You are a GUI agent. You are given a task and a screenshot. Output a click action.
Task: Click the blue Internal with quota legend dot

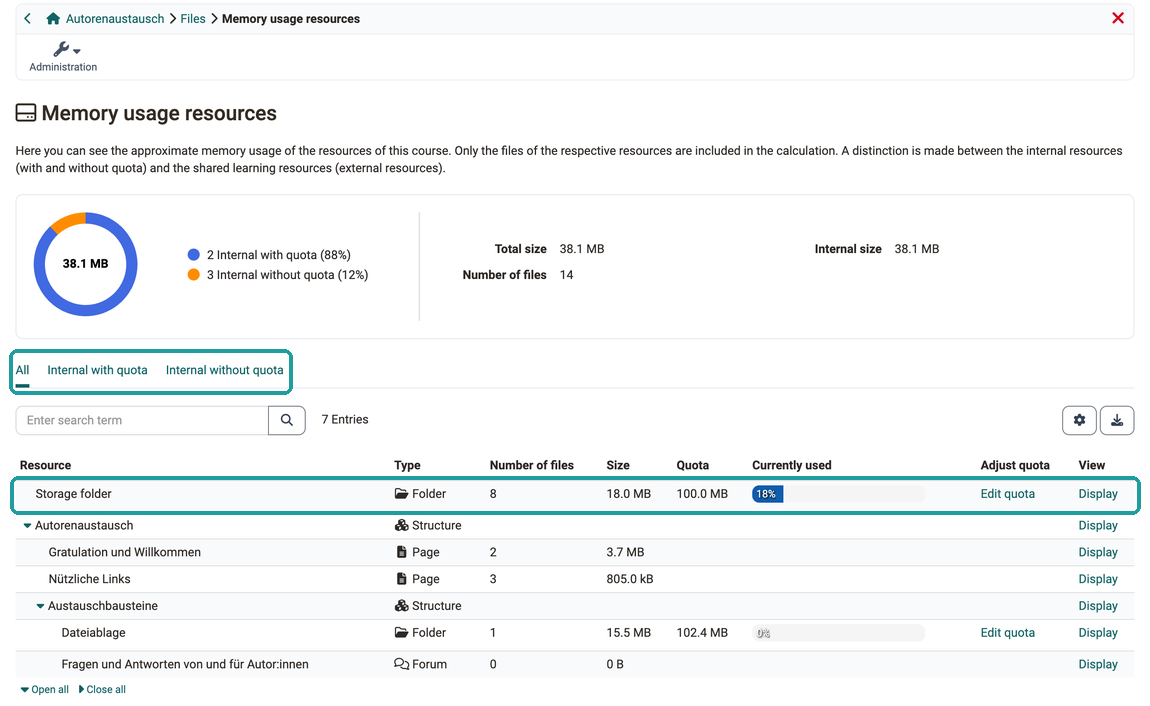(194, 254)
